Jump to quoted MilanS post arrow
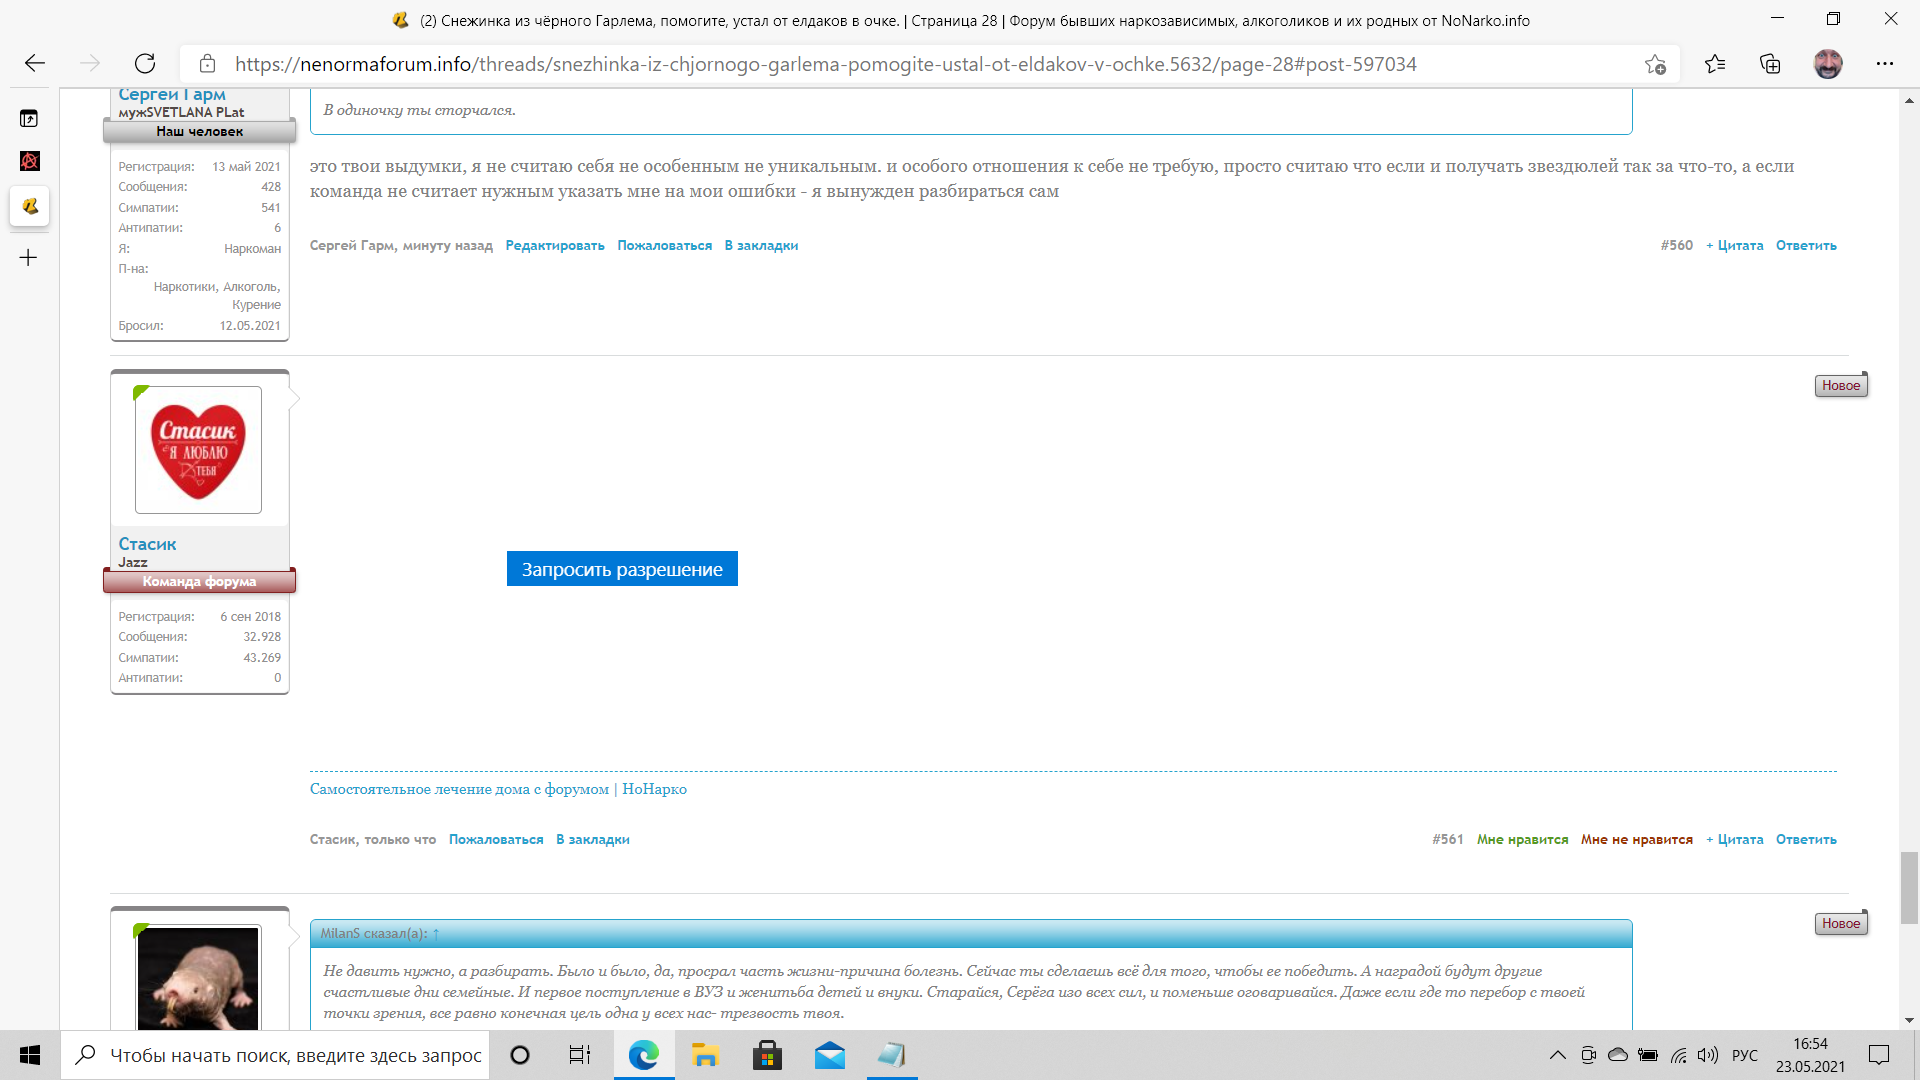 (436, 934)
